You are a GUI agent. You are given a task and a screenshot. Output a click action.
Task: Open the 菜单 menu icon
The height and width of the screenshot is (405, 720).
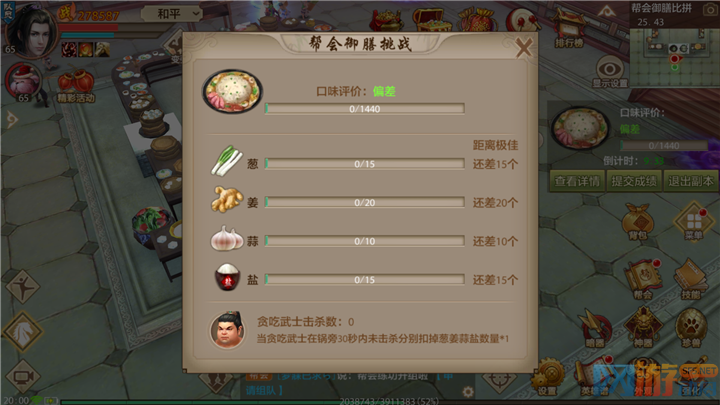pos(694,222)
